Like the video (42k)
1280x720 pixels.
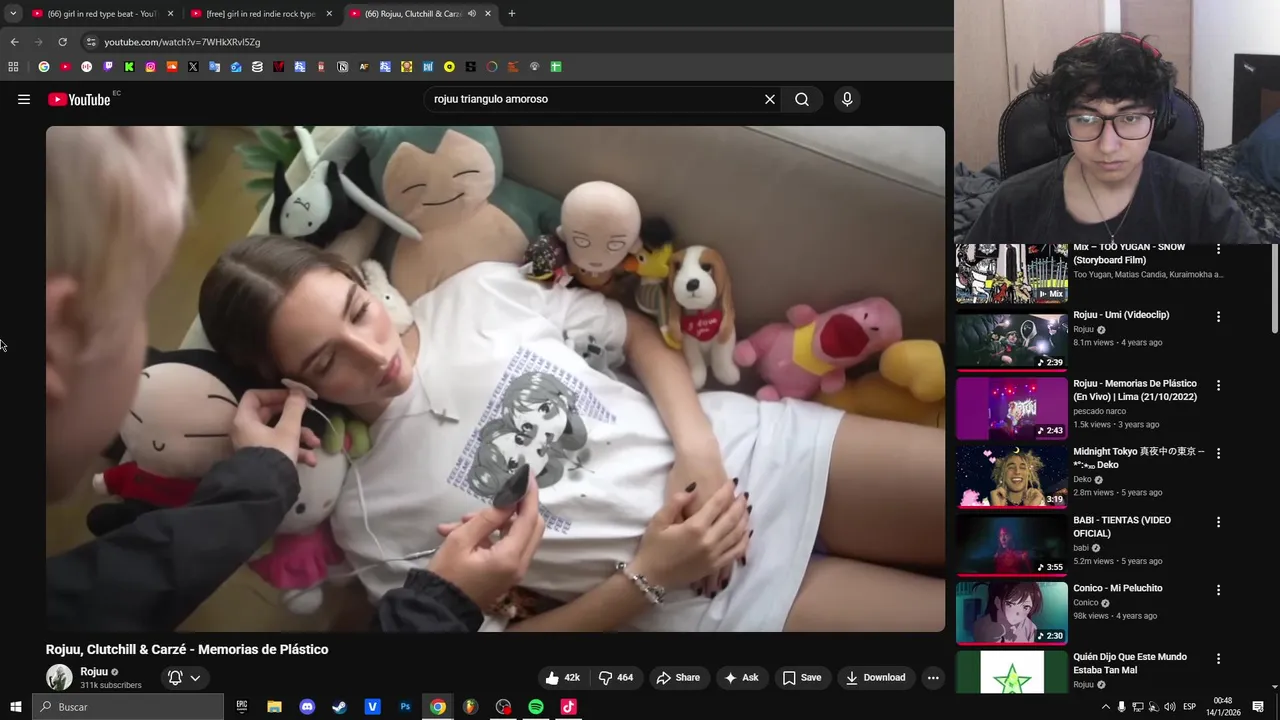click(x=563, y=677)
